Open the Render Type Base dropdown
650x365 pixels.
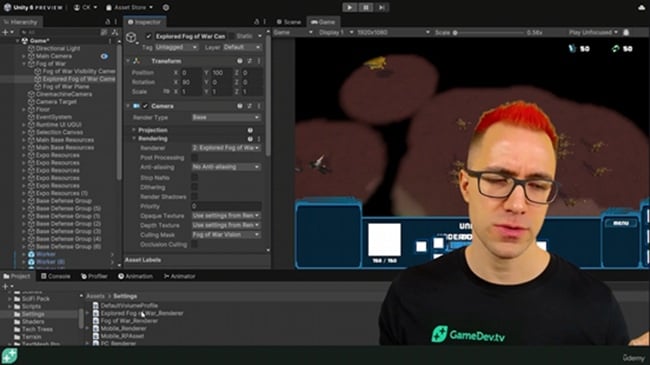[x=226, y=117]
